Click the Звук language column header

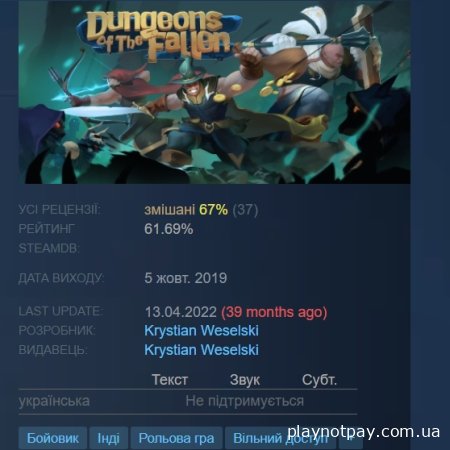click(x=245, y=380)
